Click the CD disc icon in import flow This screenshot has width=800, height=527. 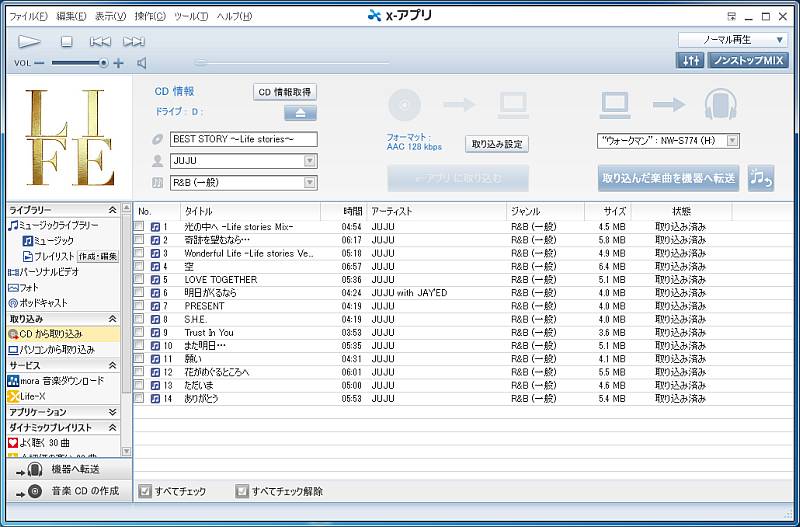[405, 105]
